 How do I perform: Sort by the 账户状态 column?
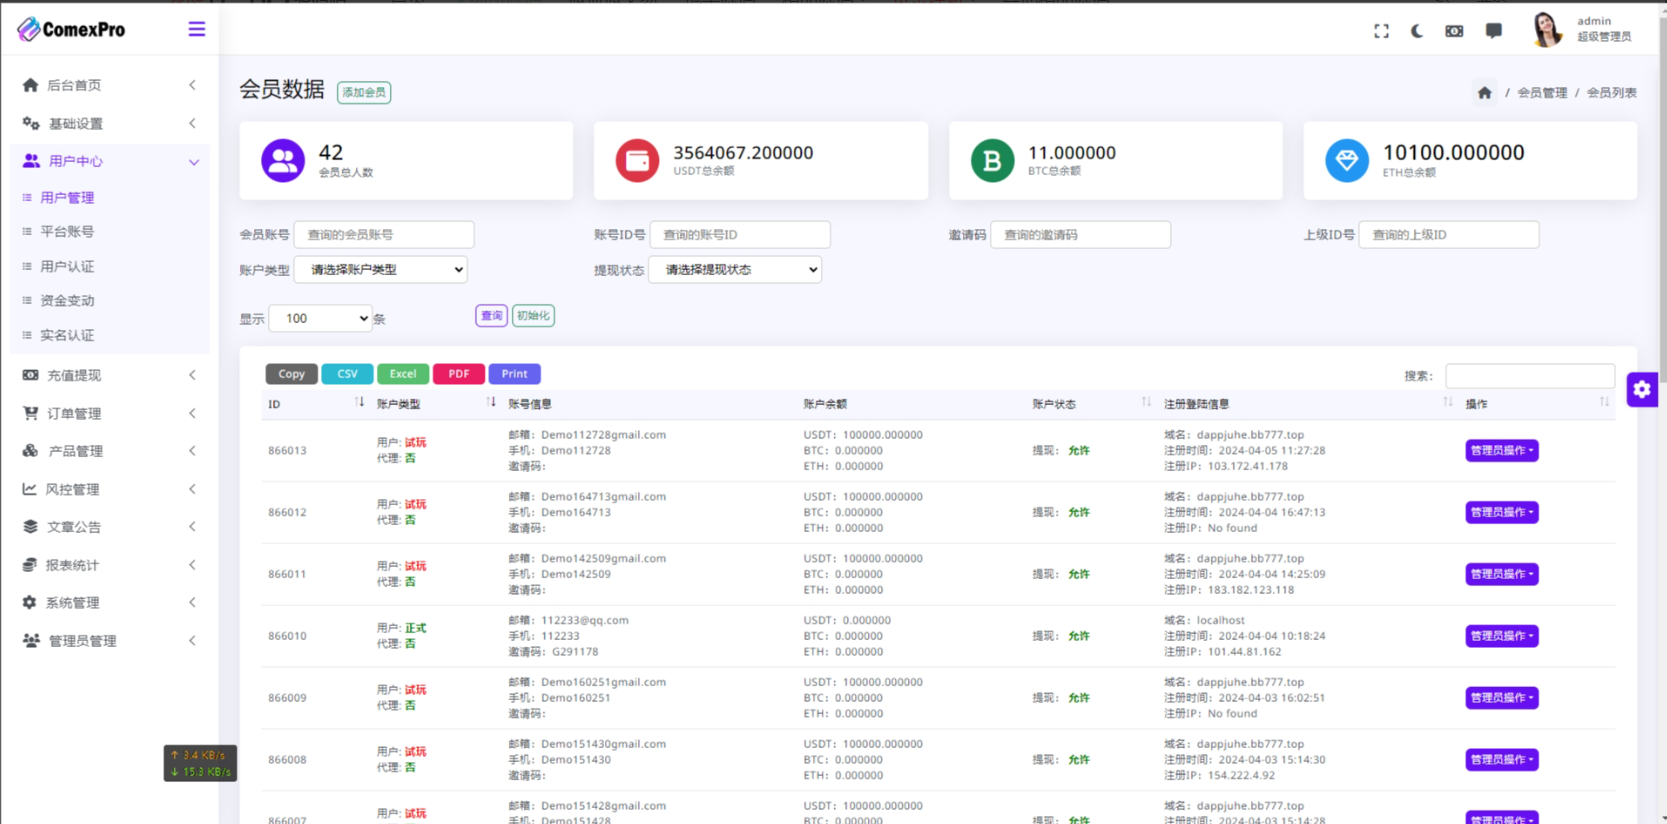coord(1090,404)
